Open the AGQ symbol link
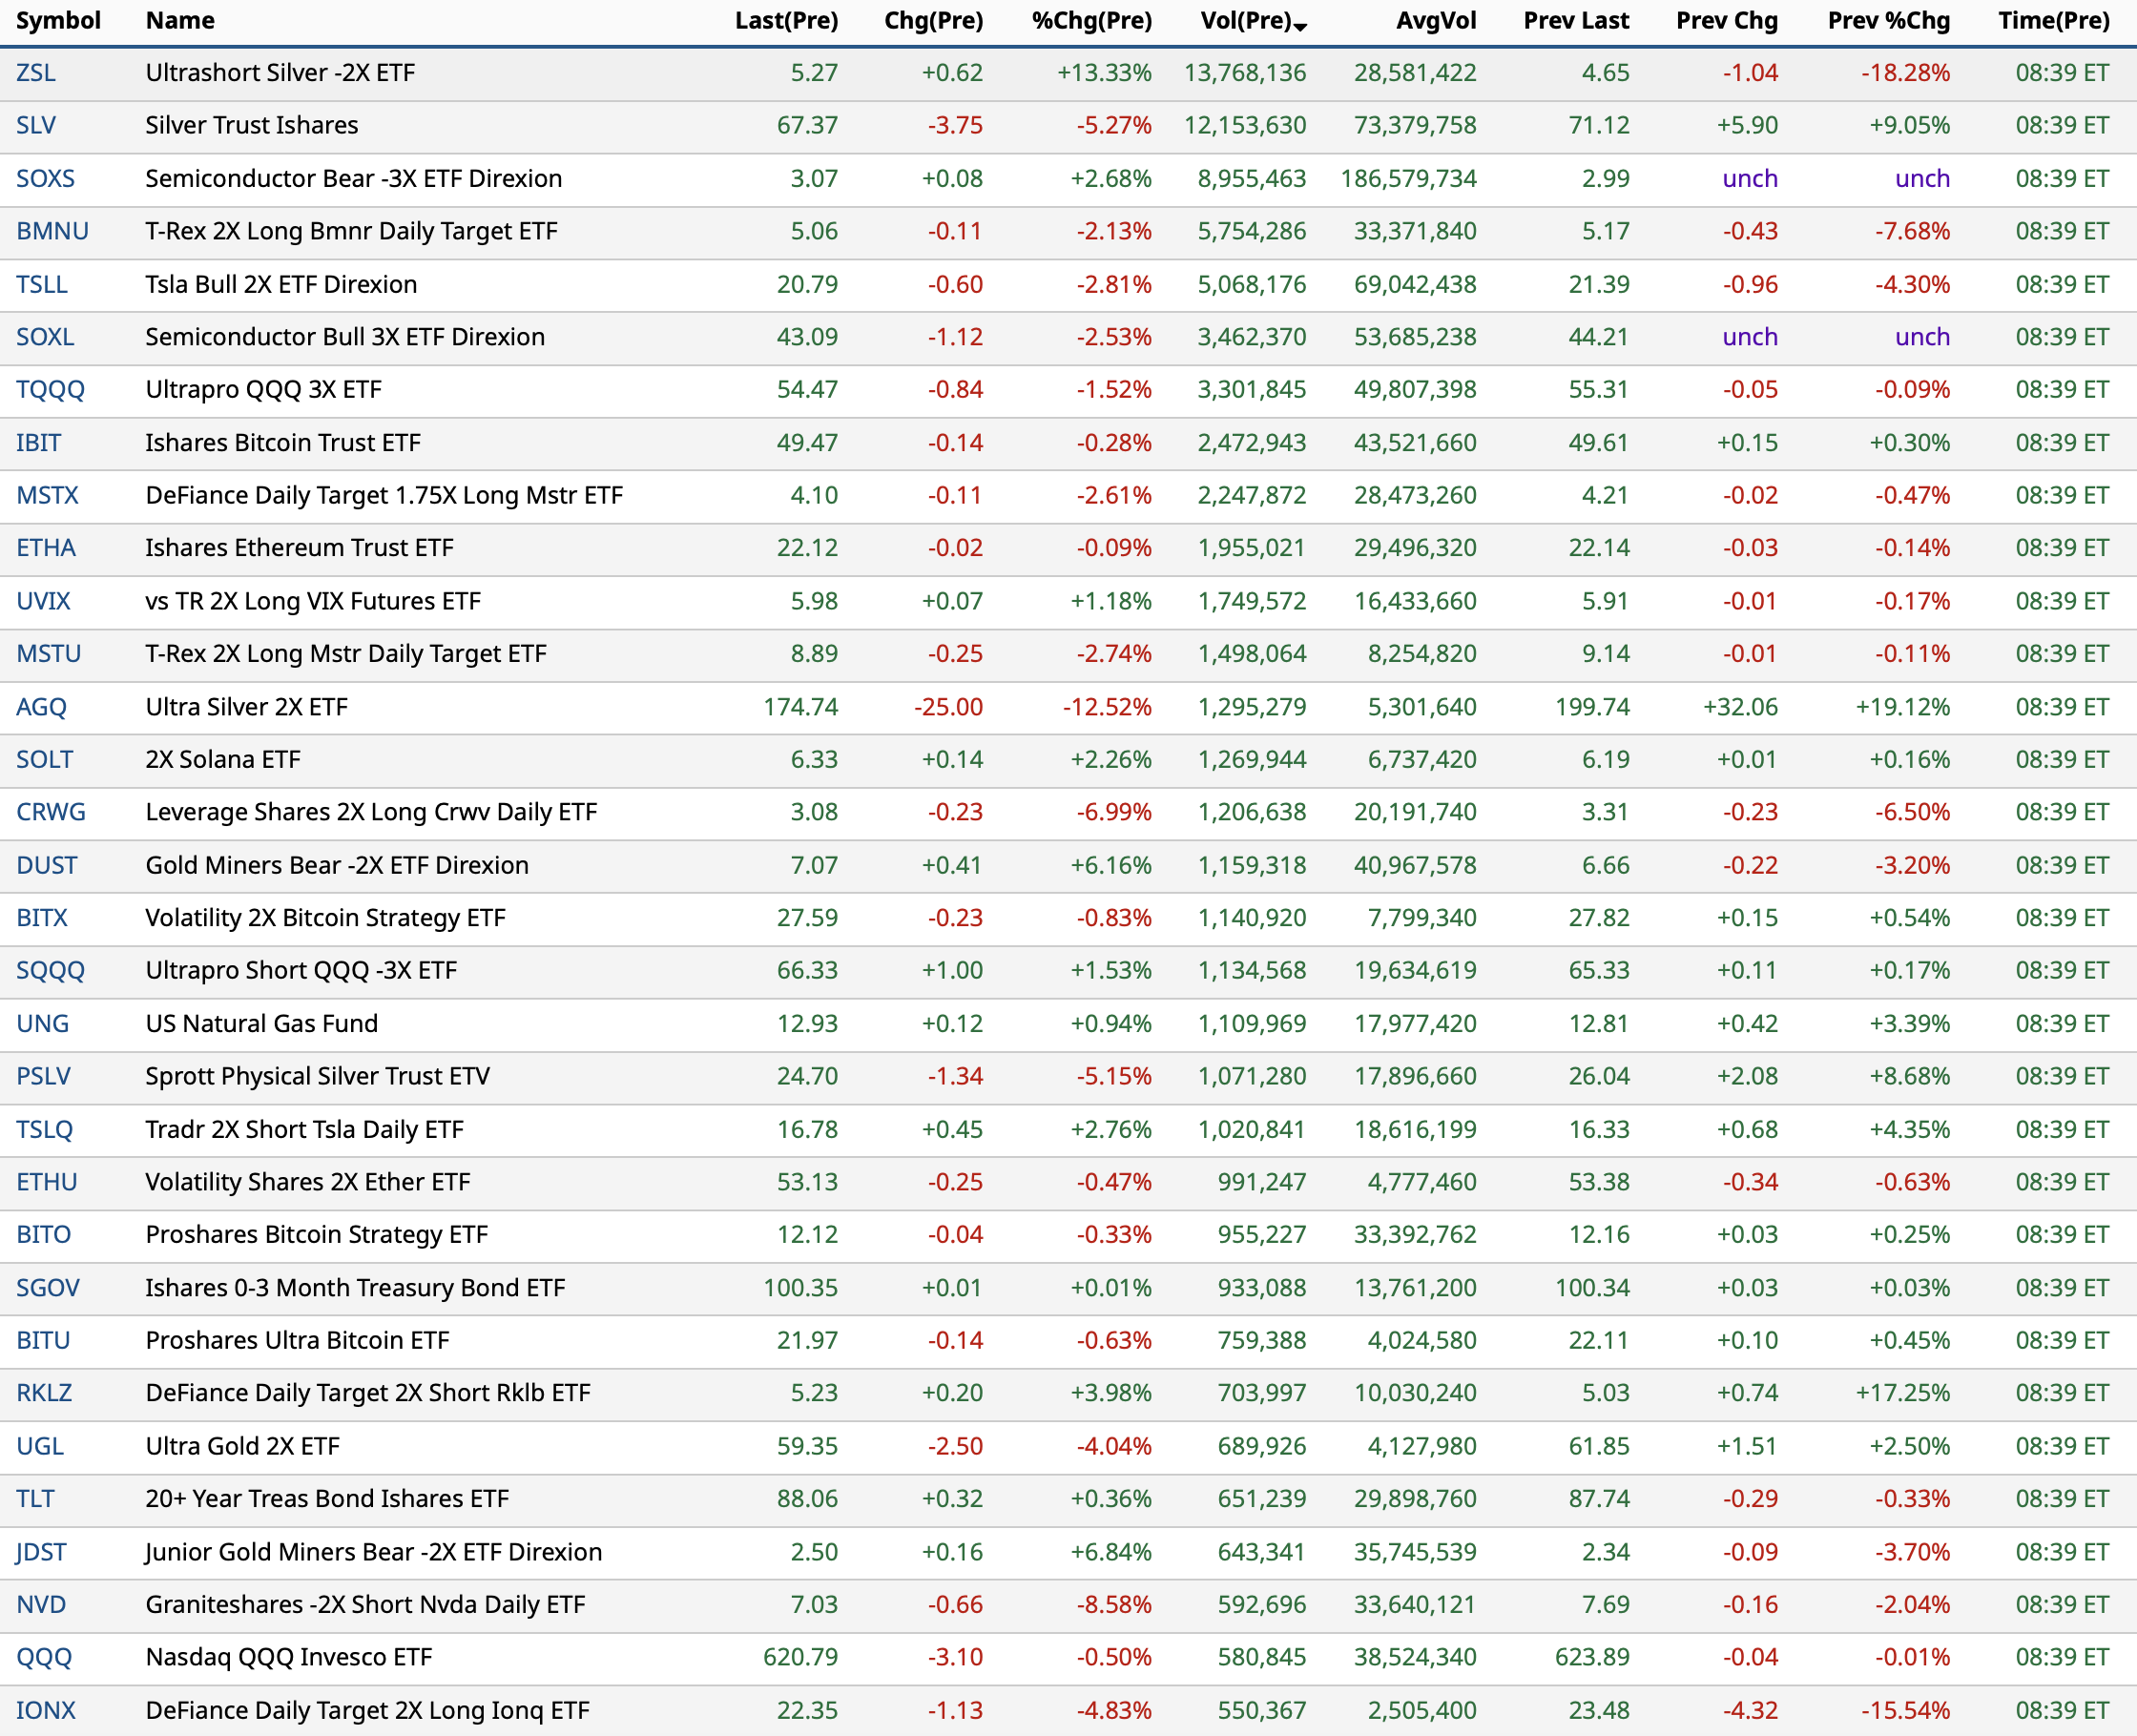Image resolution: width=2137 pixels, height=1736 pixels. [41, 707]
